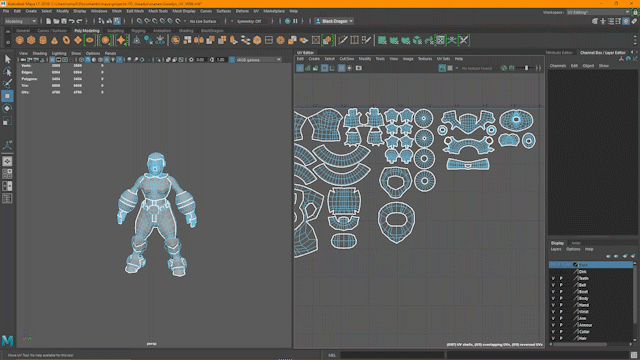Click the MEL command line input field
Screen dimensions: 640x360
point(392,355)
